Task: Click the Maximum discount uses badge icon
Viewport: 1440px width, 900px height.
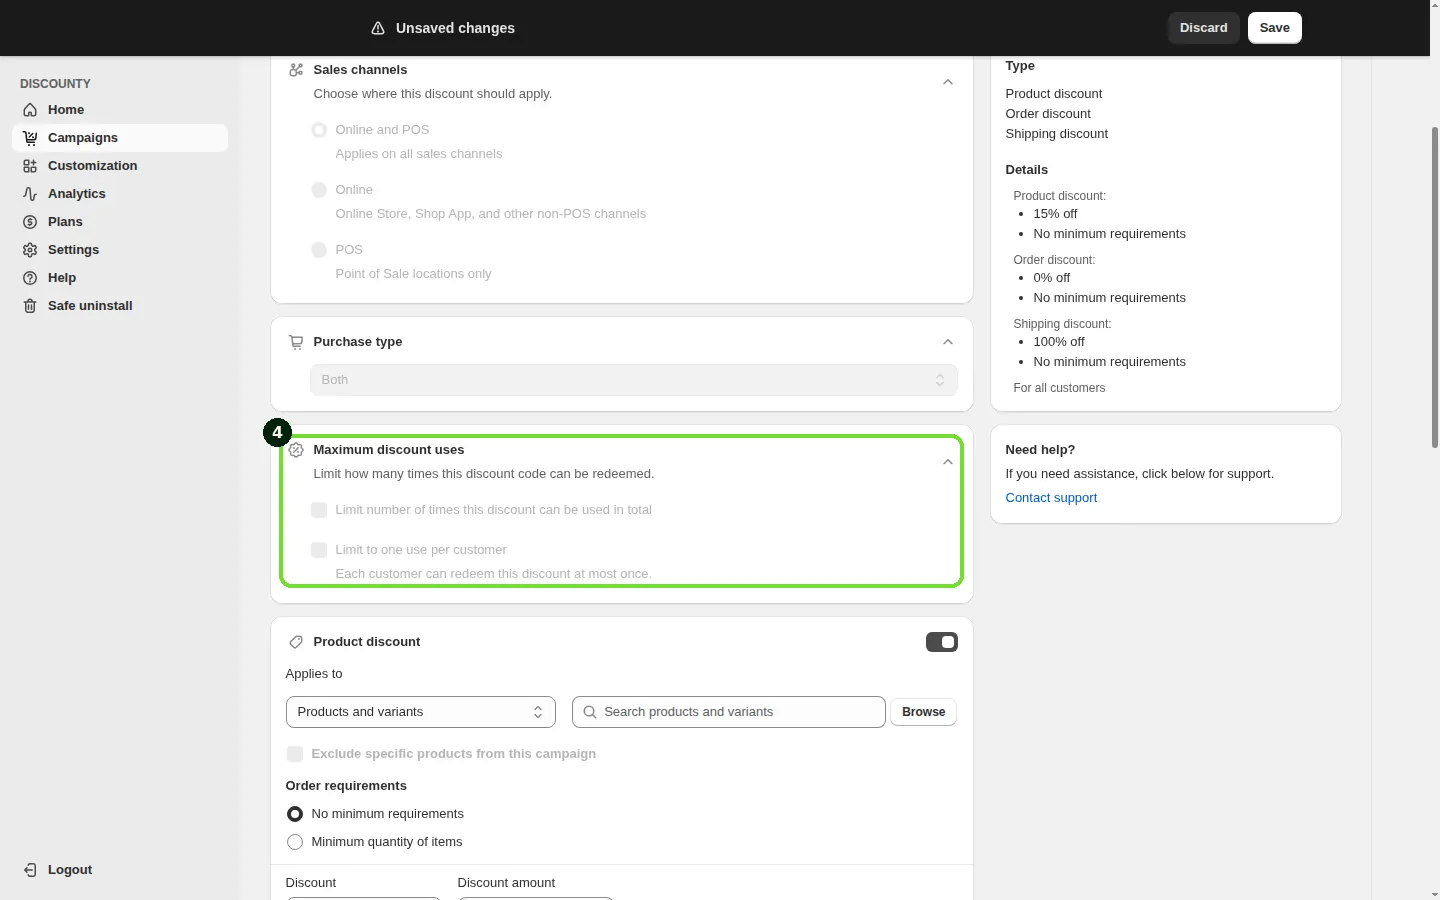Action: pos(296,450)
